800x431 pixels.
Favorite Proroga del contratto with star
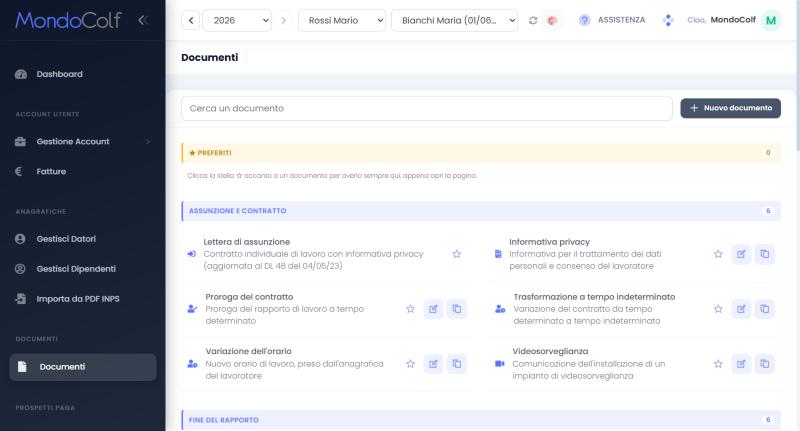coord(410,309)
